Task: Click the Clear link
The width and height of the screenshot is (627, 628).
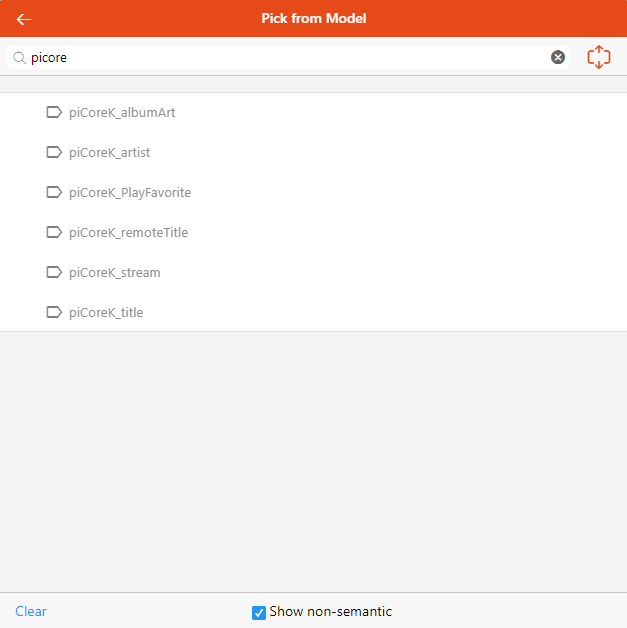Action: [x=31, y=611]
